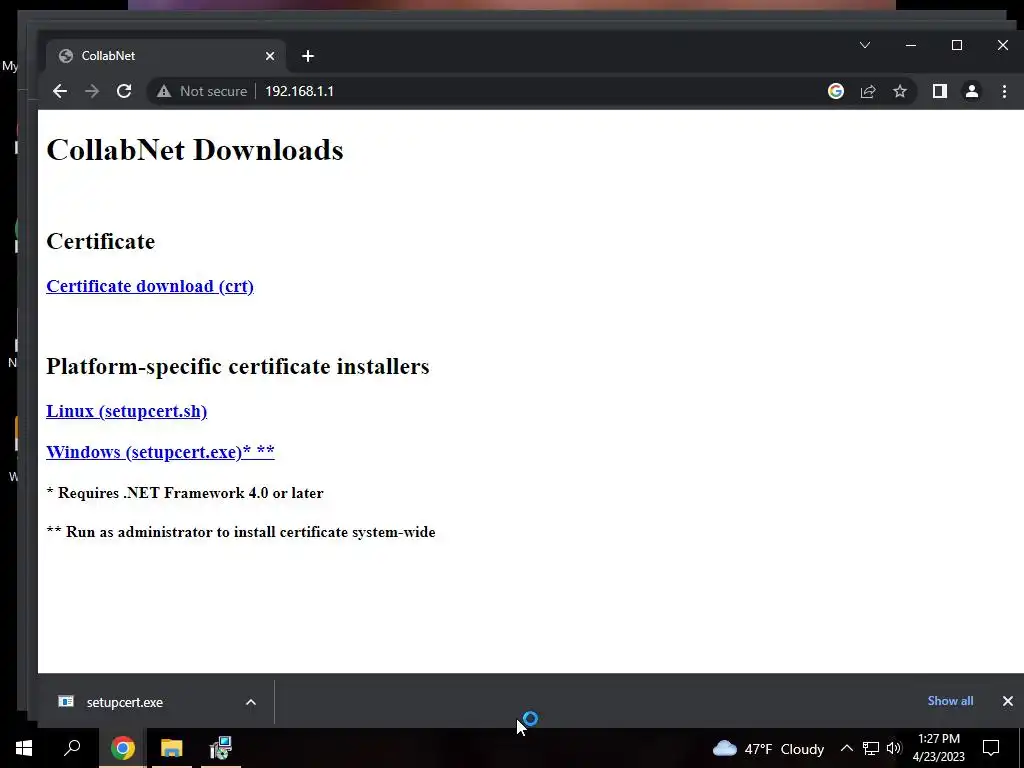Close the CollabNet tab
The image size is (1024, 768).
coord(270,56)
